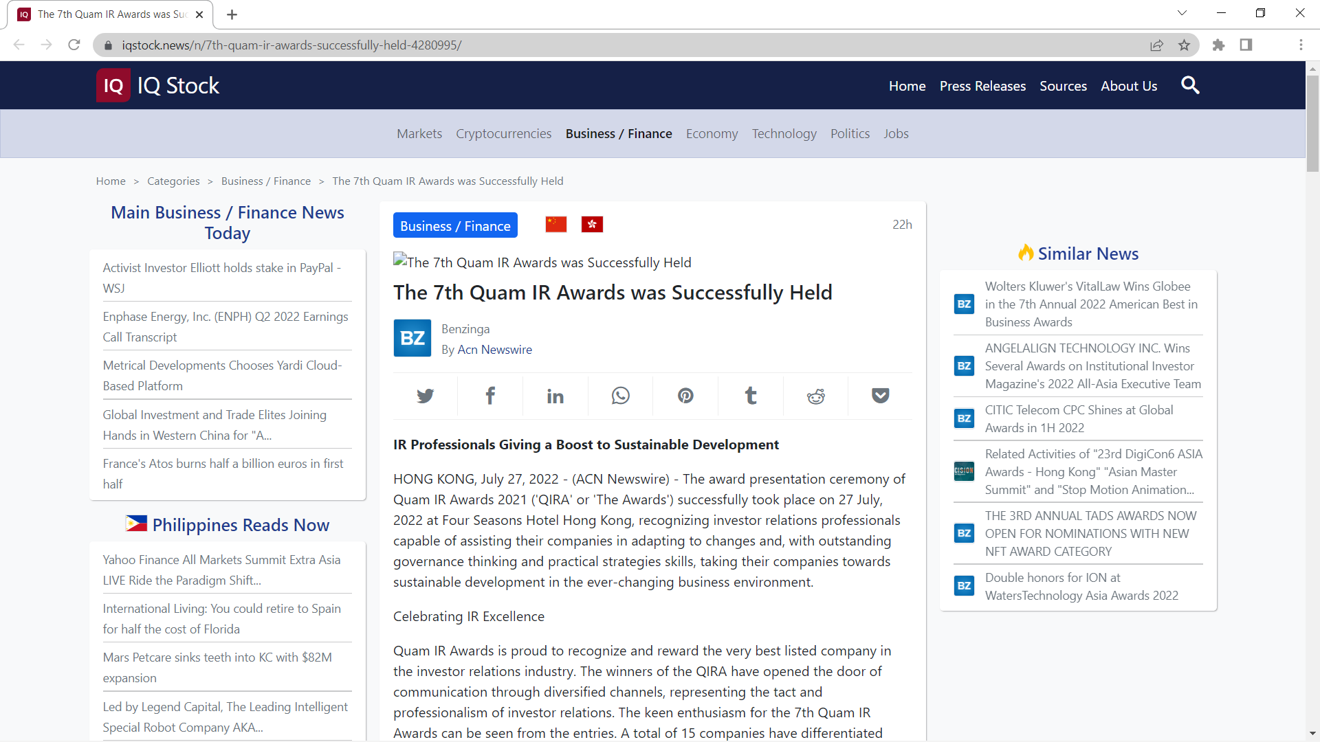Open France's Atos burns half billion article
Viewport: 1320px width, 742px height.
227,473
